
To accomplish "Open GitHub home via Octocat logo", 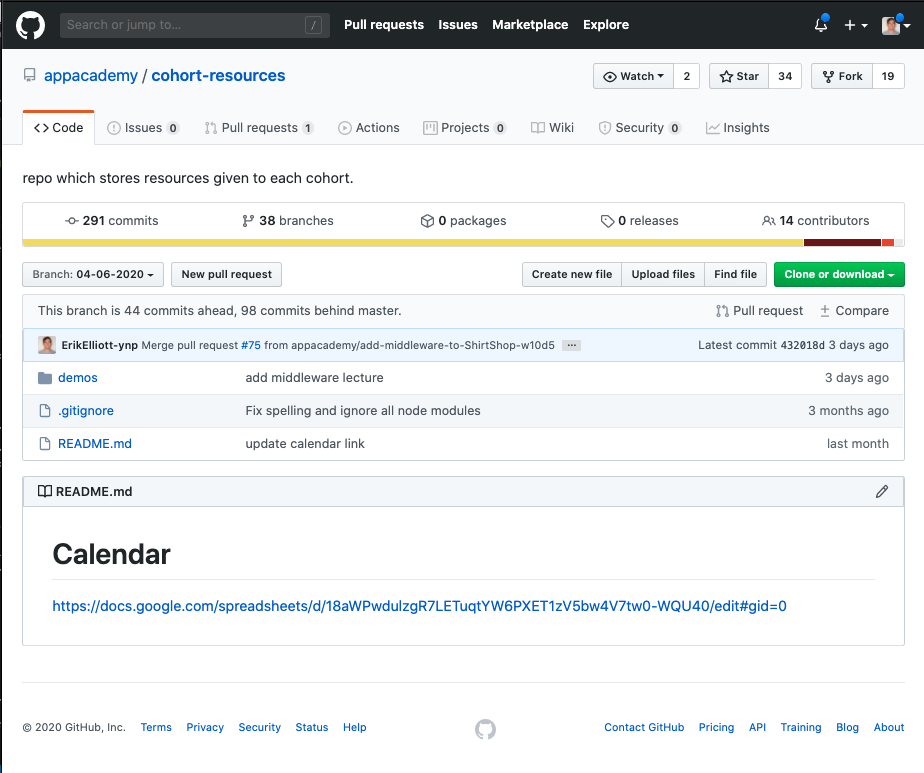I will pyautogui.click(x=30, y=25).
